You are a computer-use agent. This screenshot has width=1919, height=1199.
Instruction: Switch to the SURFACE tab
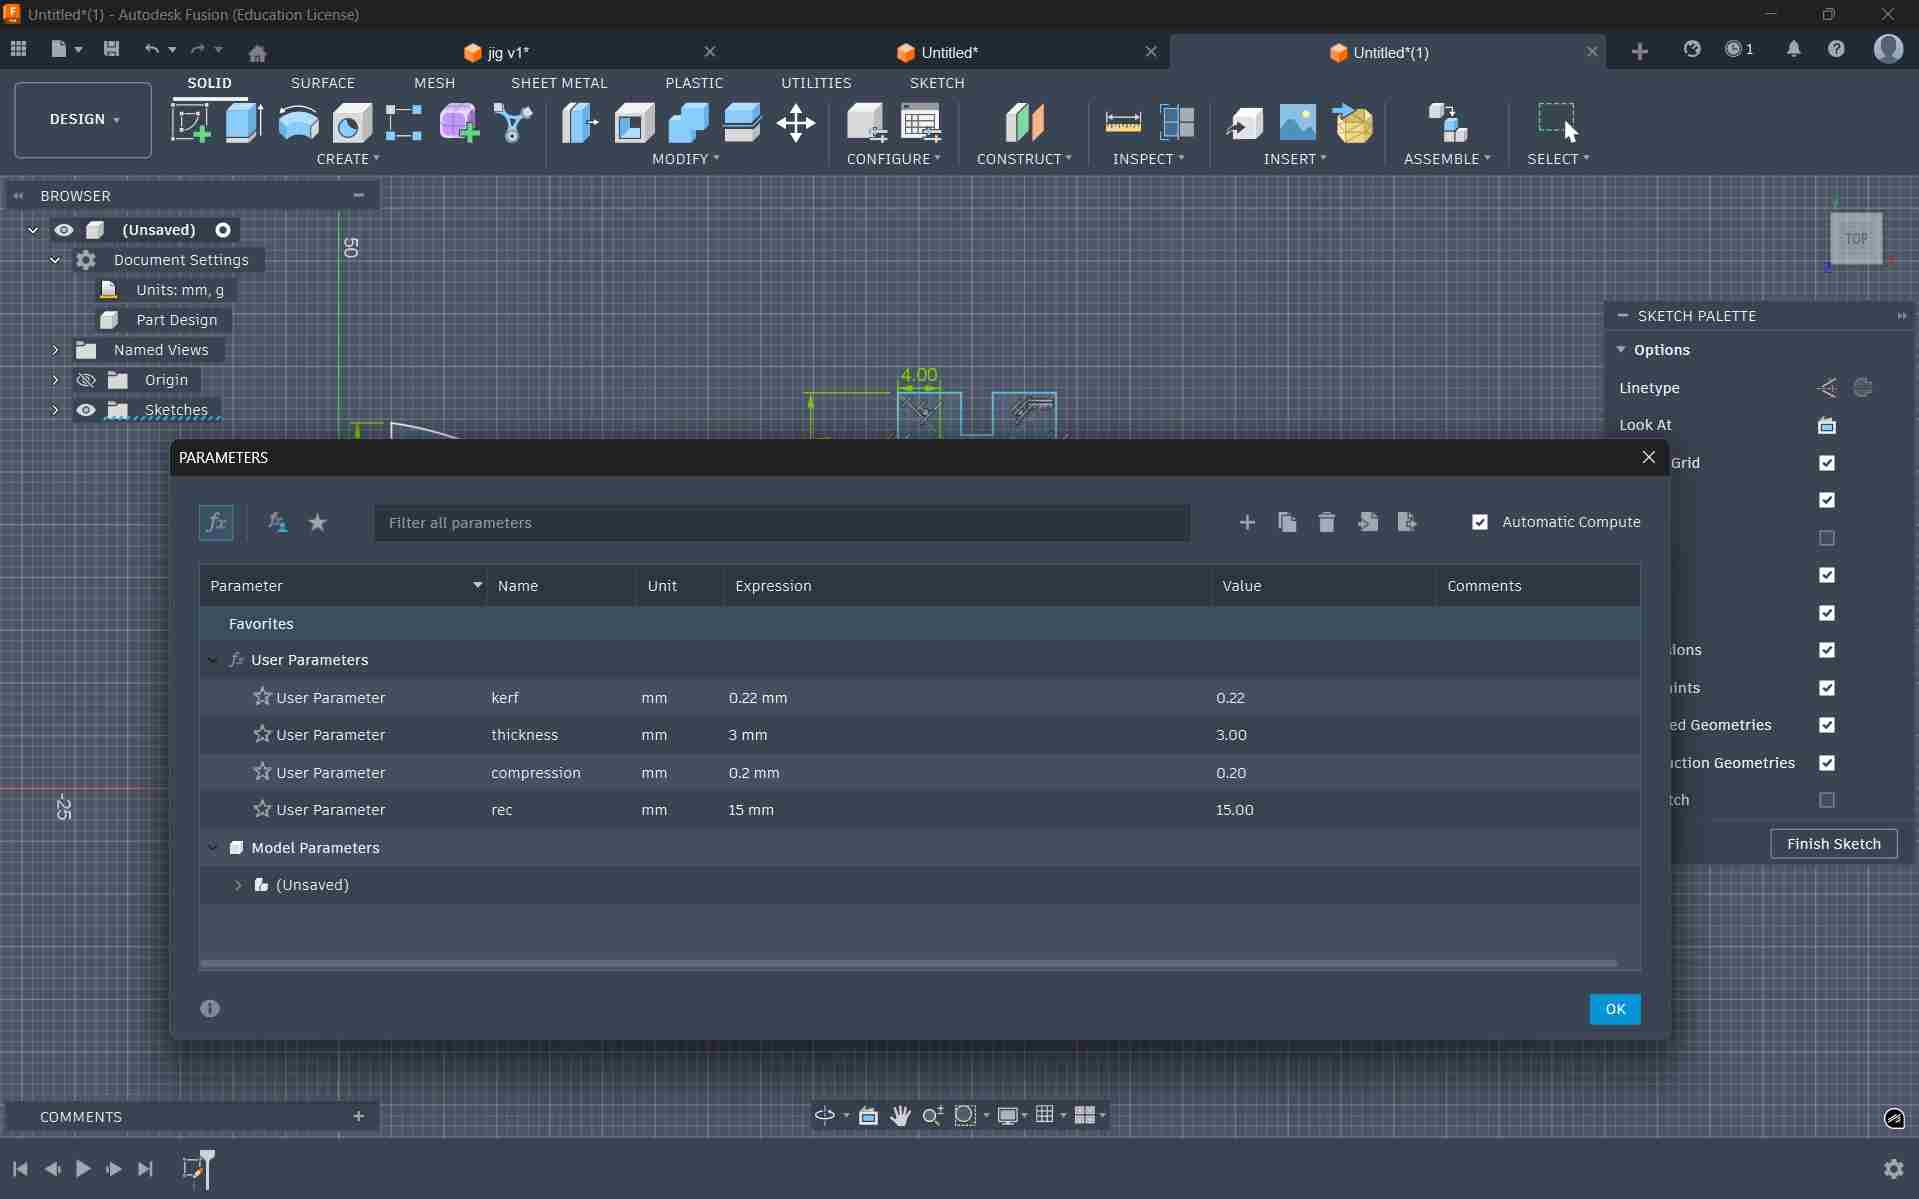(x=322, y=83)
